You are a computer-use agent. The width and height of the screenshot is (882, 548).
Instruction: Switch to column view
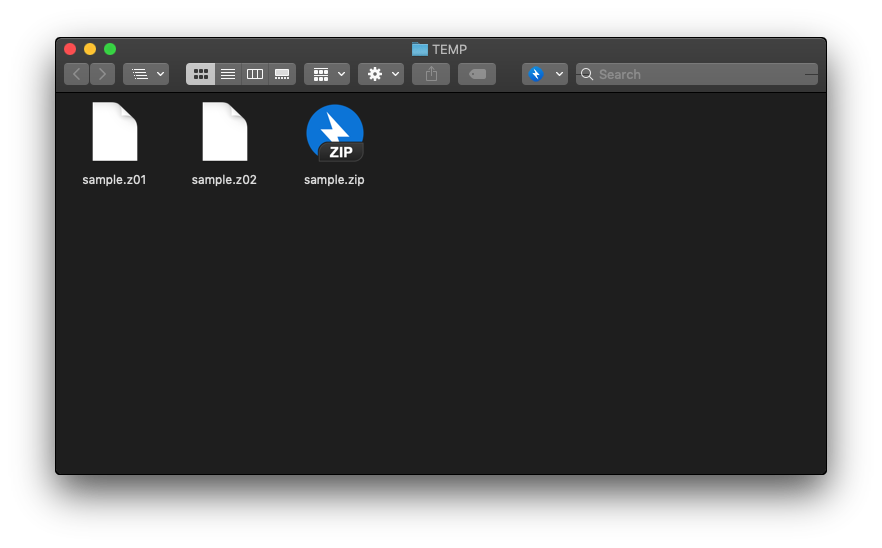tap(255, 74)
